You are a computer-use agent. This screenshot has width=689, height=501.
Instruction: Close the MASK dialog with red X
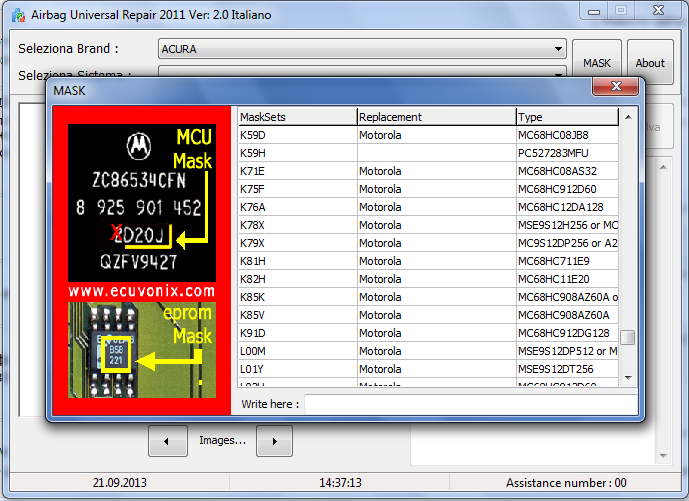point(615,86)
